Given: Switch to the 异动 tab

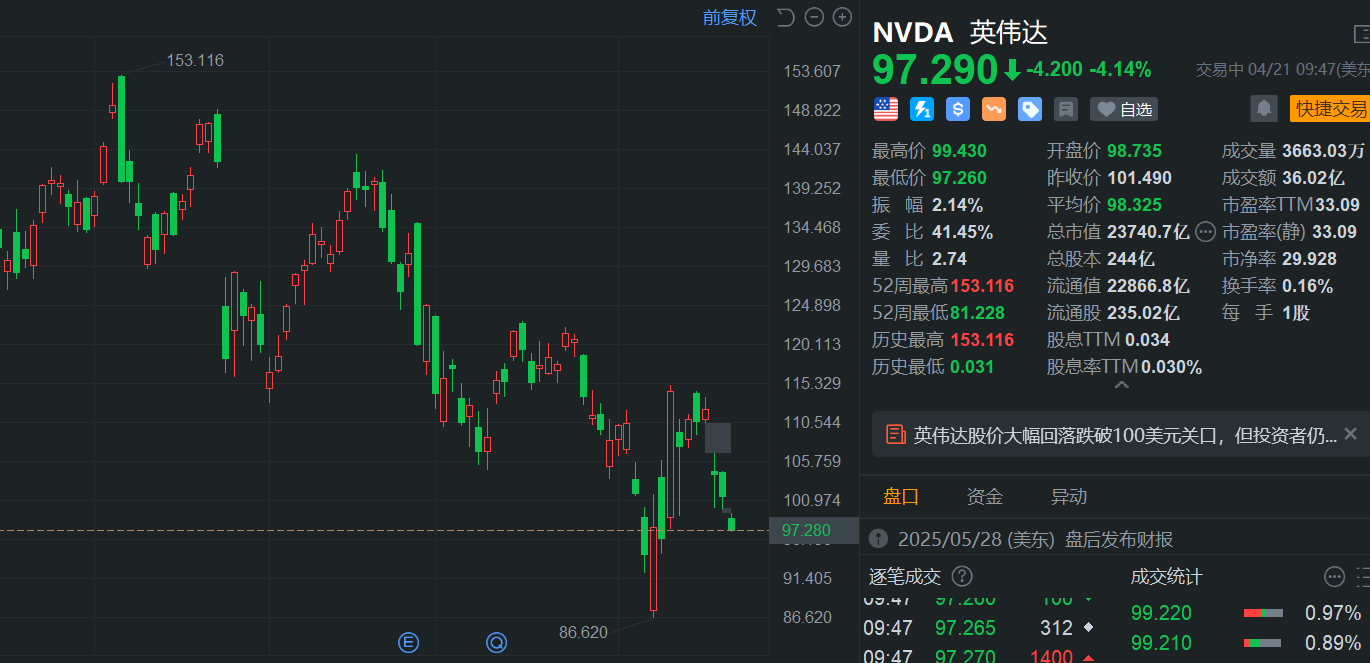Looking at the screenshot, I should coord(1068,496).
